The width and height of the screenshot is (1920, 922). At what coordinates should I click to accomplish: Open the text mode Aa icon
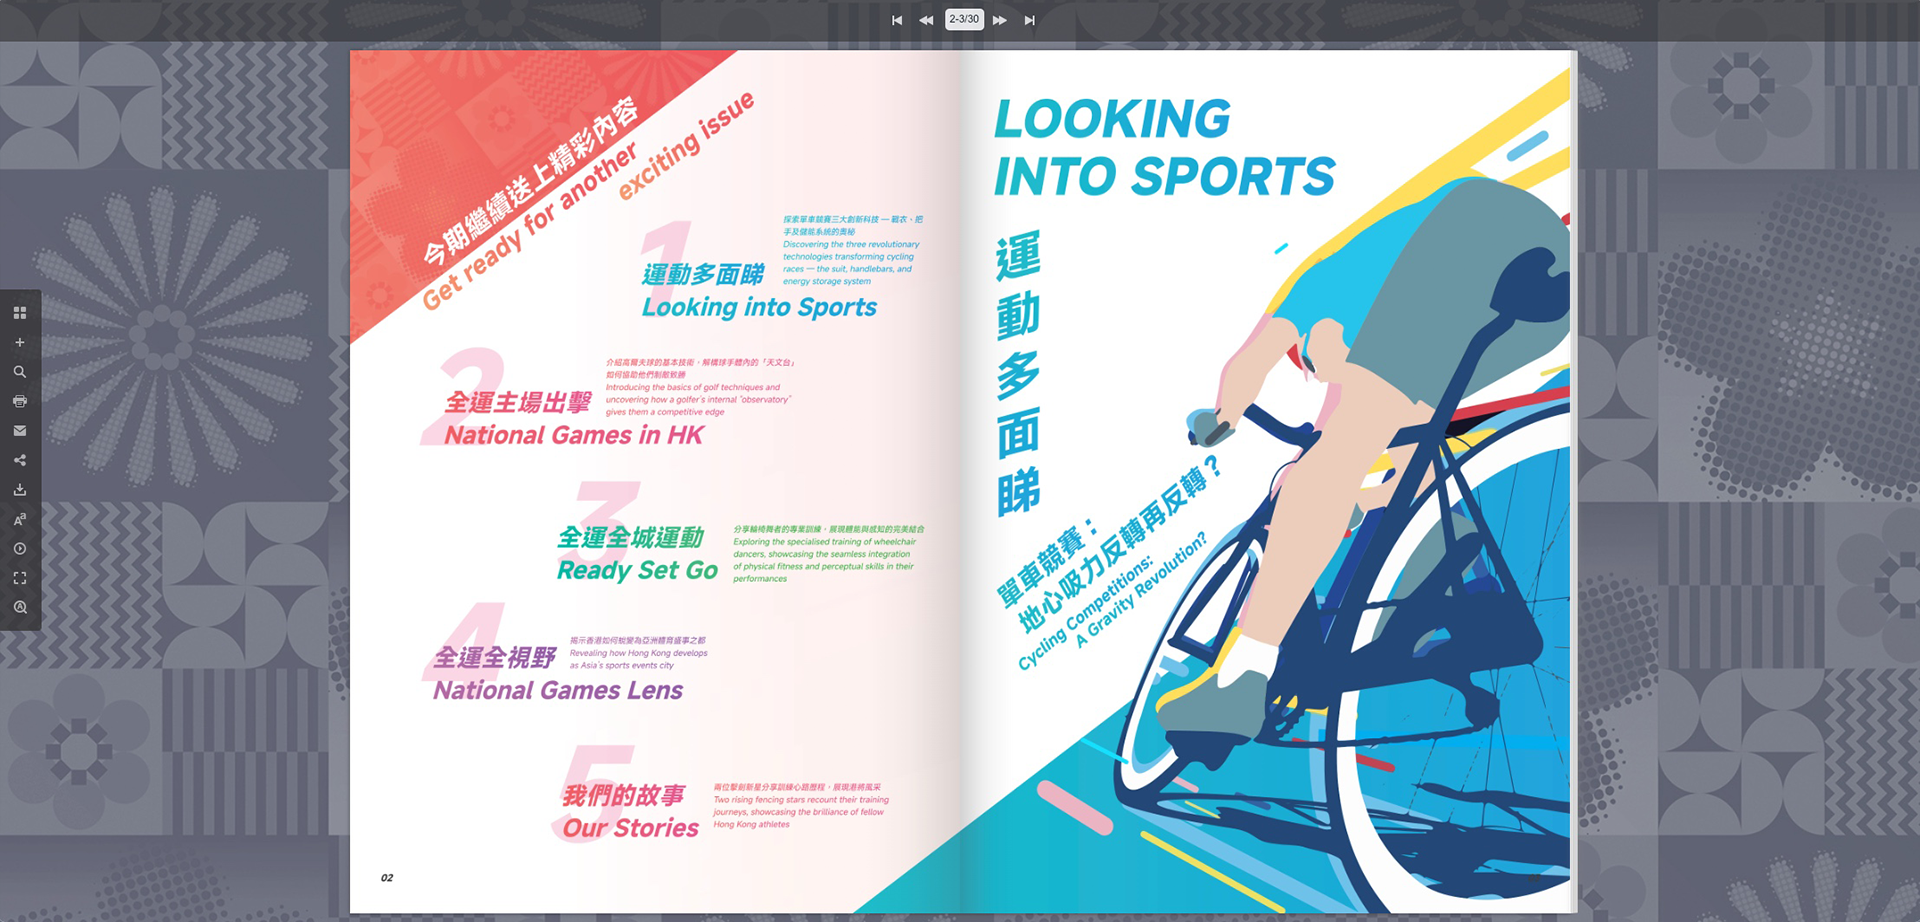[x=19, y=519]
